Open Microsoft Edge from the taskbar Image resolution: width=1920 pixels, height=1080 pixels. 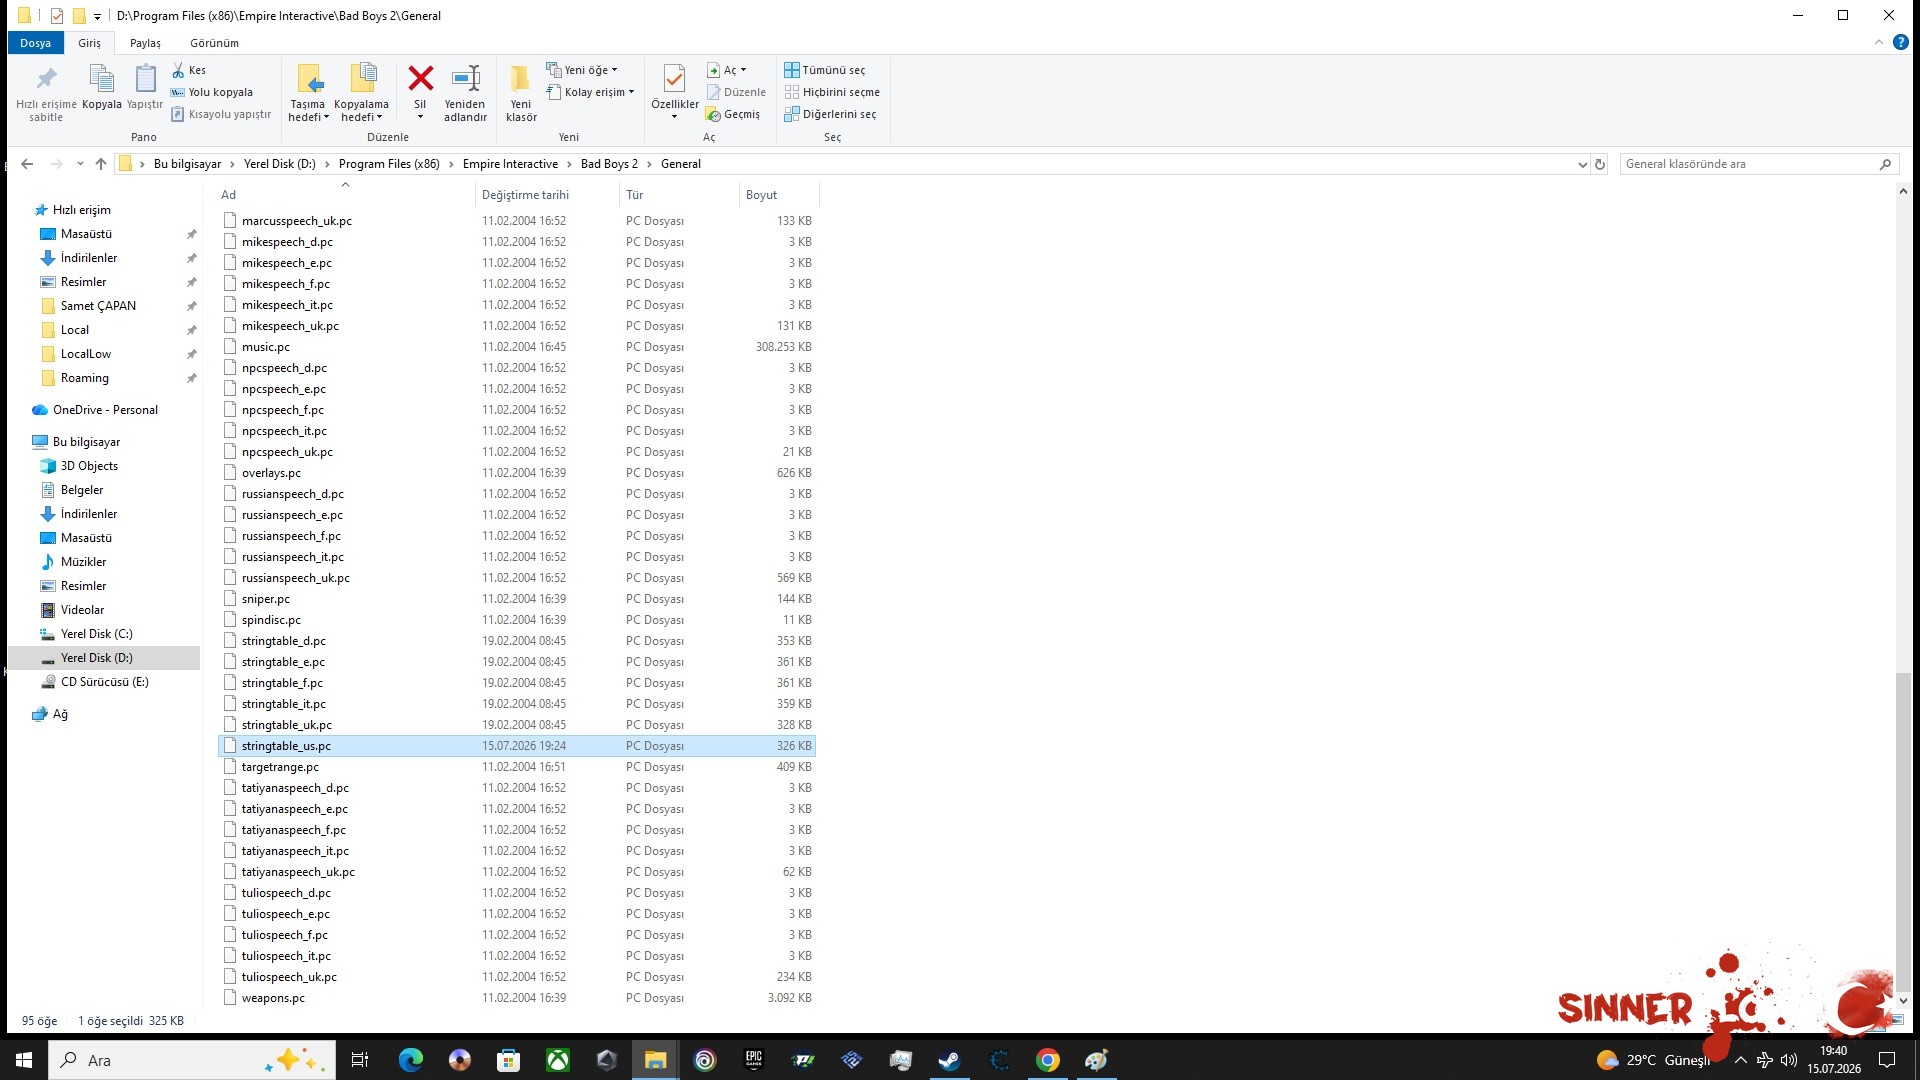pos(410,1060)
